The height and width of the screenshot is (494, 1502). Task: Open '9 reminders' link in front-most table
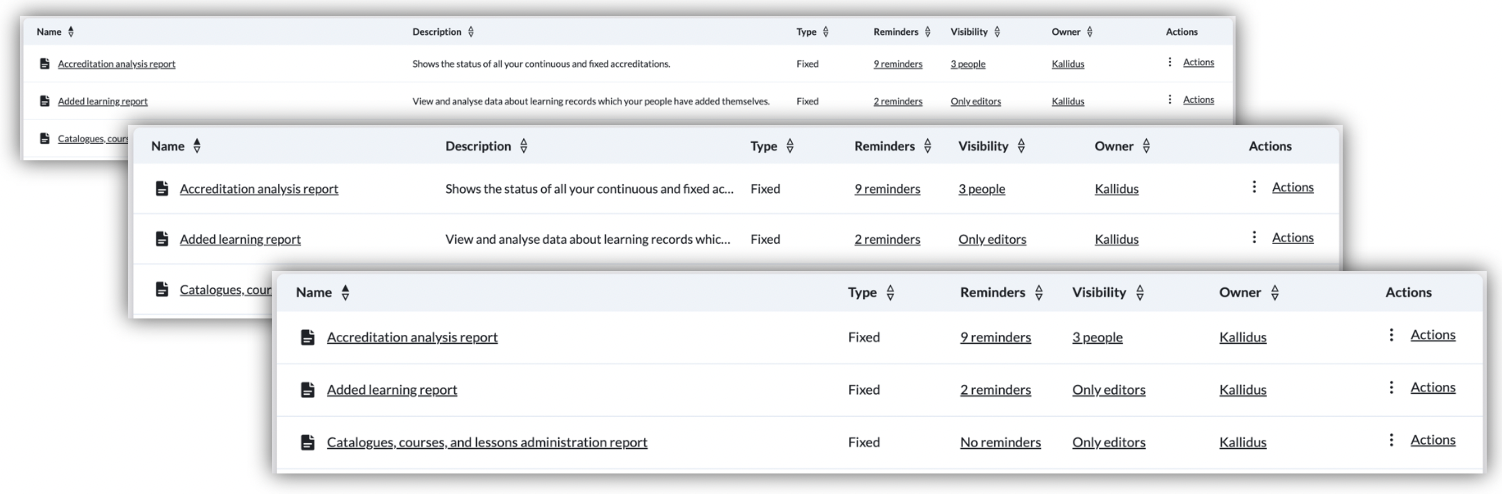pyautogui.click(x=995, y=338)
